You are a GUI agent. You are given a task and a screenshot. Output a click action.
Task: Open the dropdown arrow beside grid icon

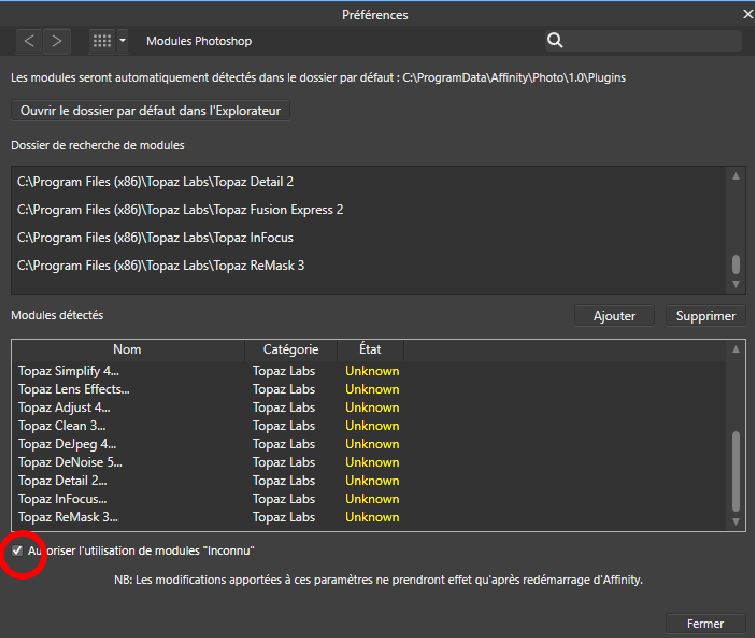click(122, 41)
